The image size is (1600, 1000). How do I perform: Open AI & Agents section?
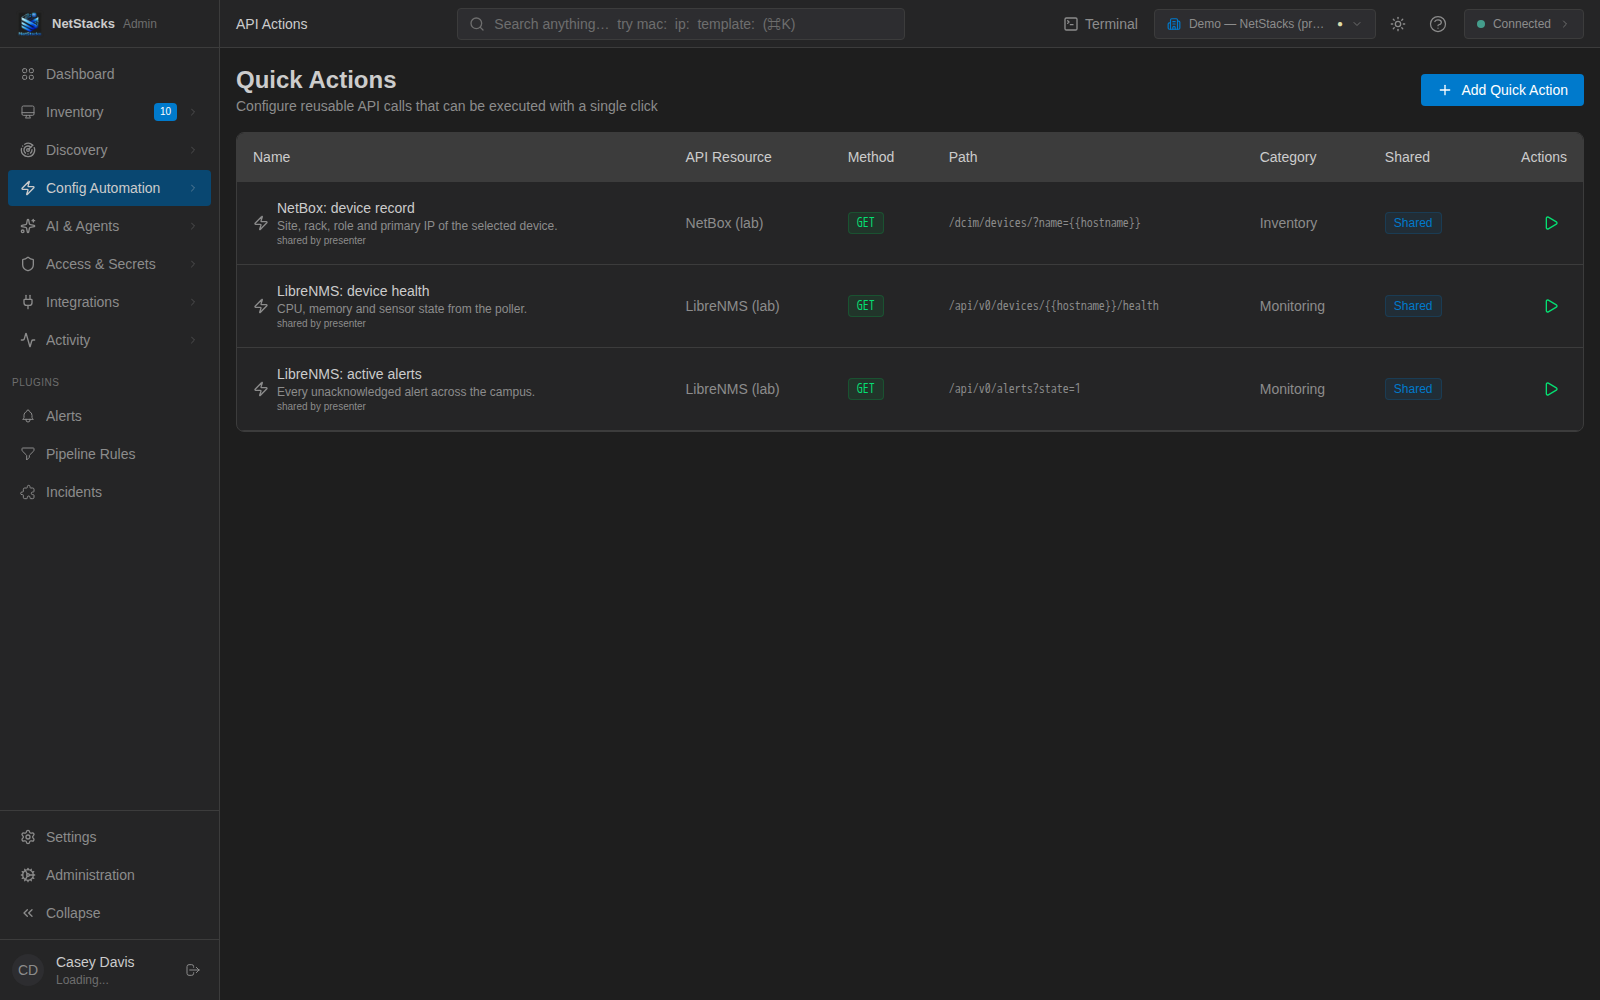click(110, 226)
